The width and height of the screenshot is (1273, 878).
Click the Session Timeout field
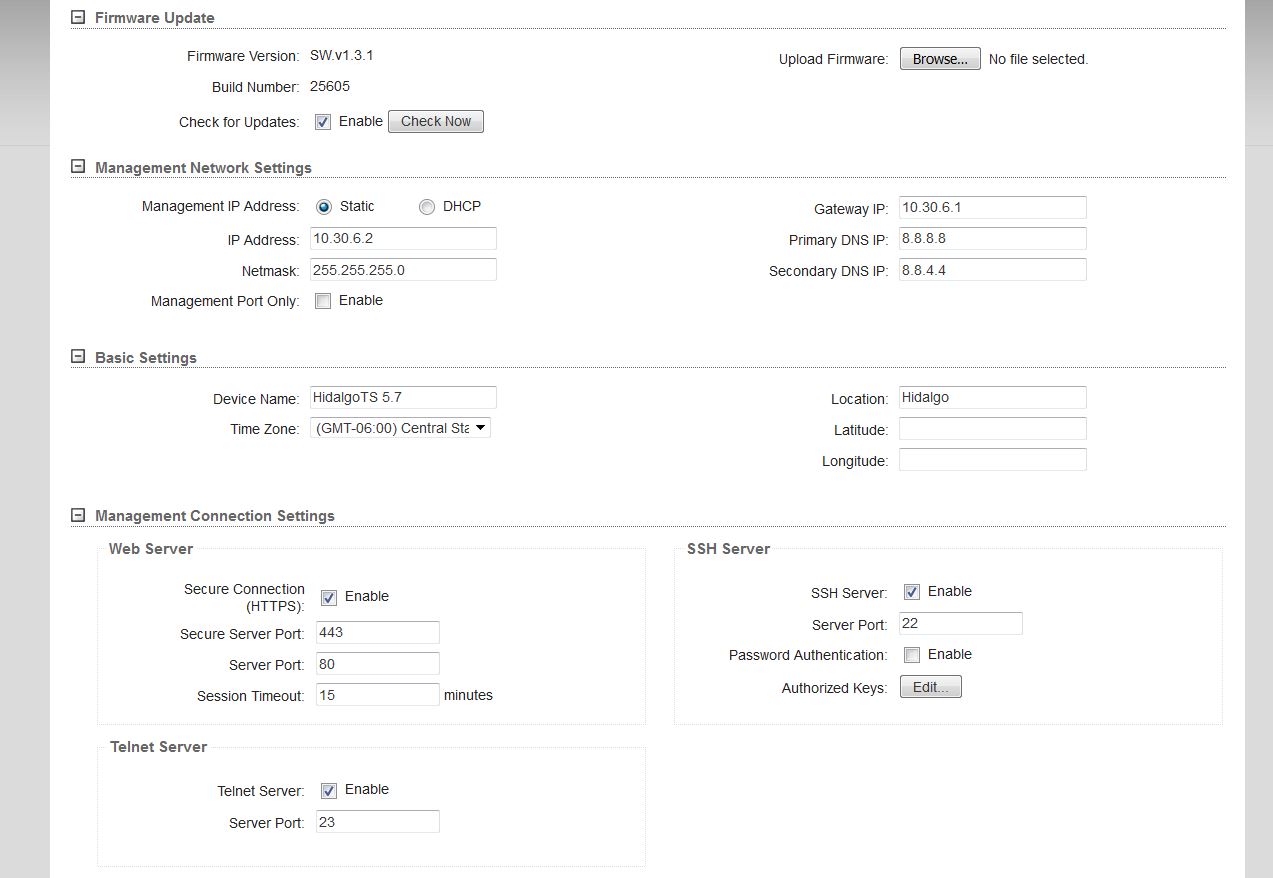coord(377,695)
